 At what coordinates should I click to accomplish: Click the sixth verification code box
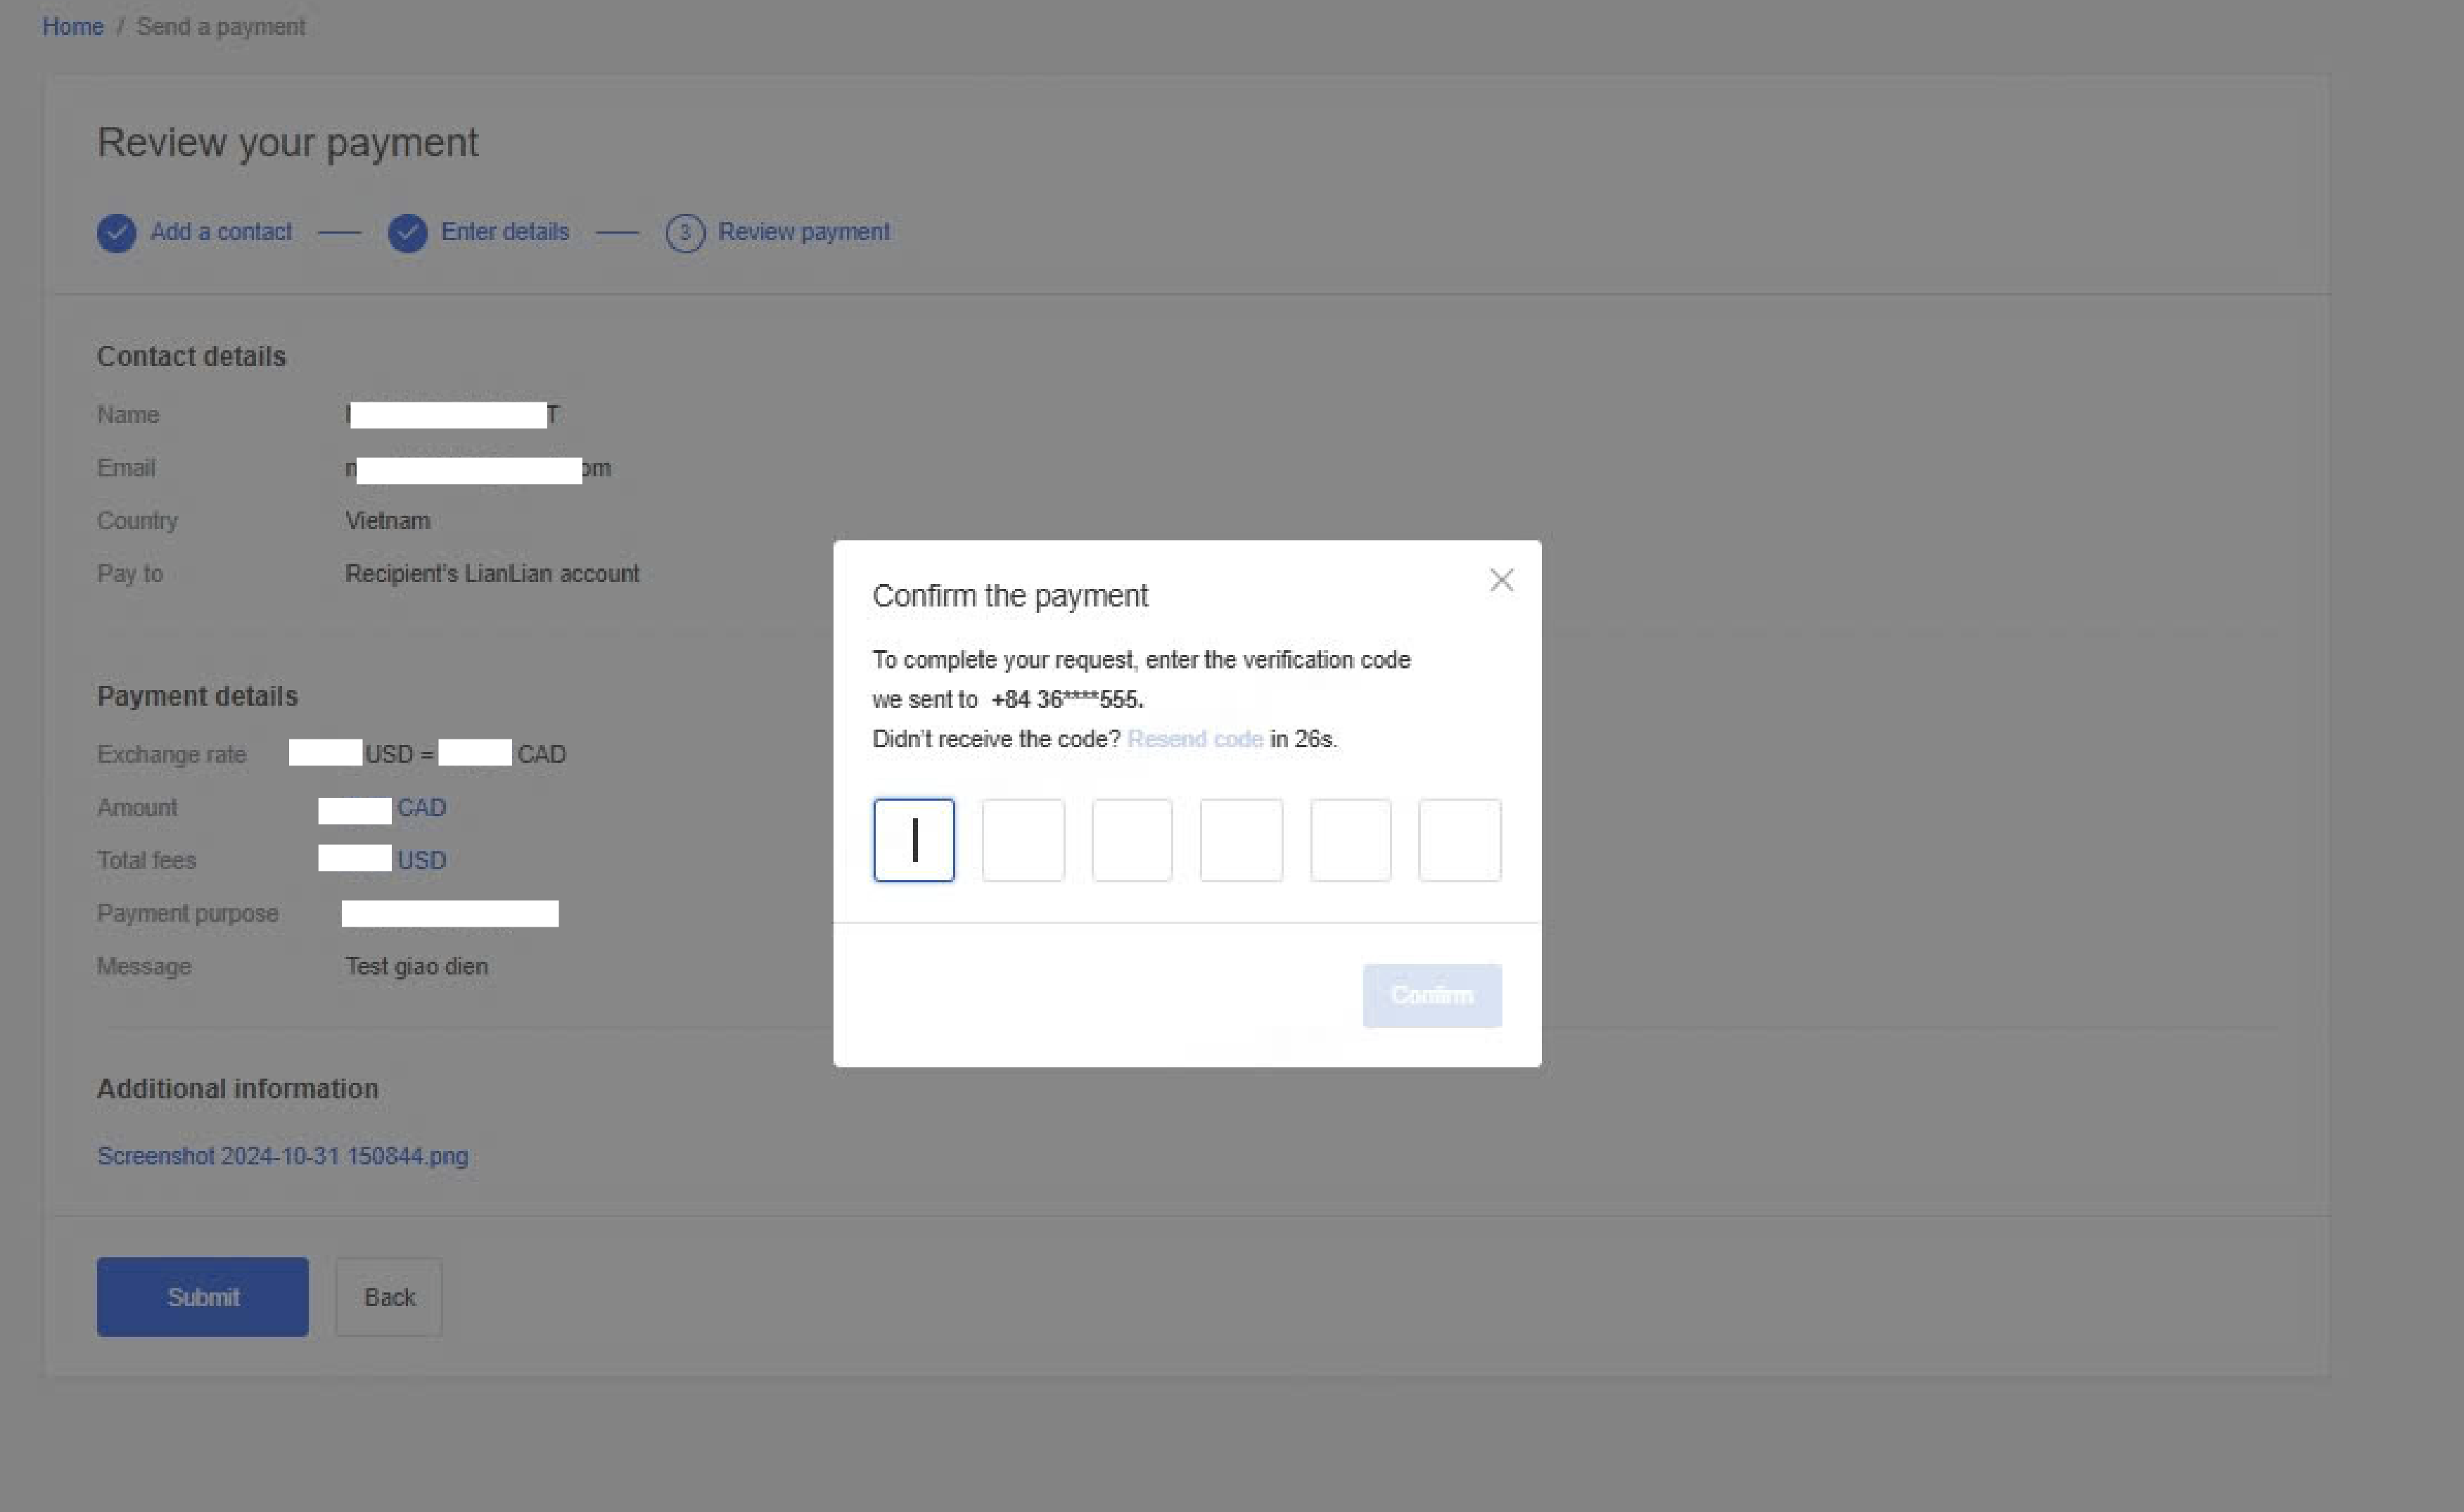pyautogui.click(x=1459, y=840)
